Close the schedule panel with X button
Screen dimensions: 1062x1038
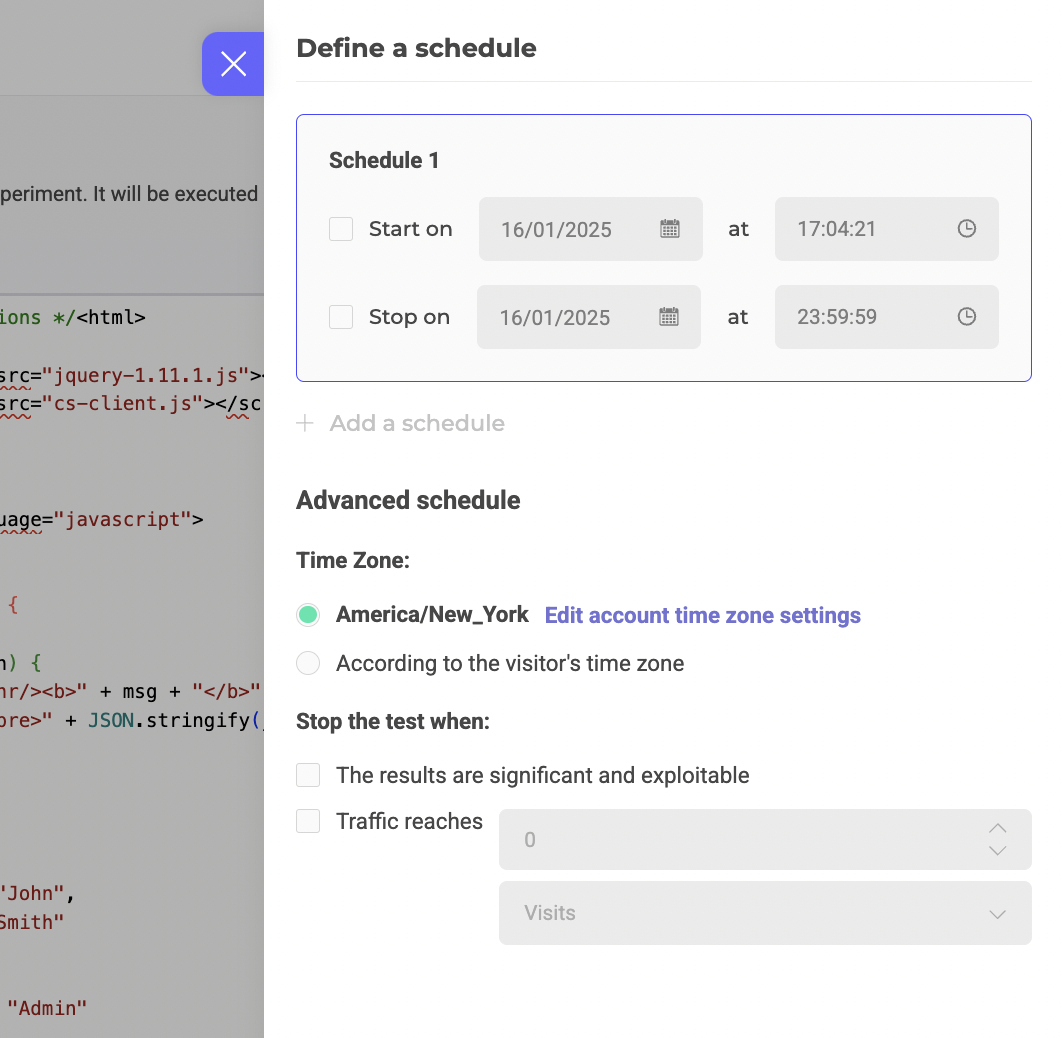pyautogui.click(x=233, y=64)
